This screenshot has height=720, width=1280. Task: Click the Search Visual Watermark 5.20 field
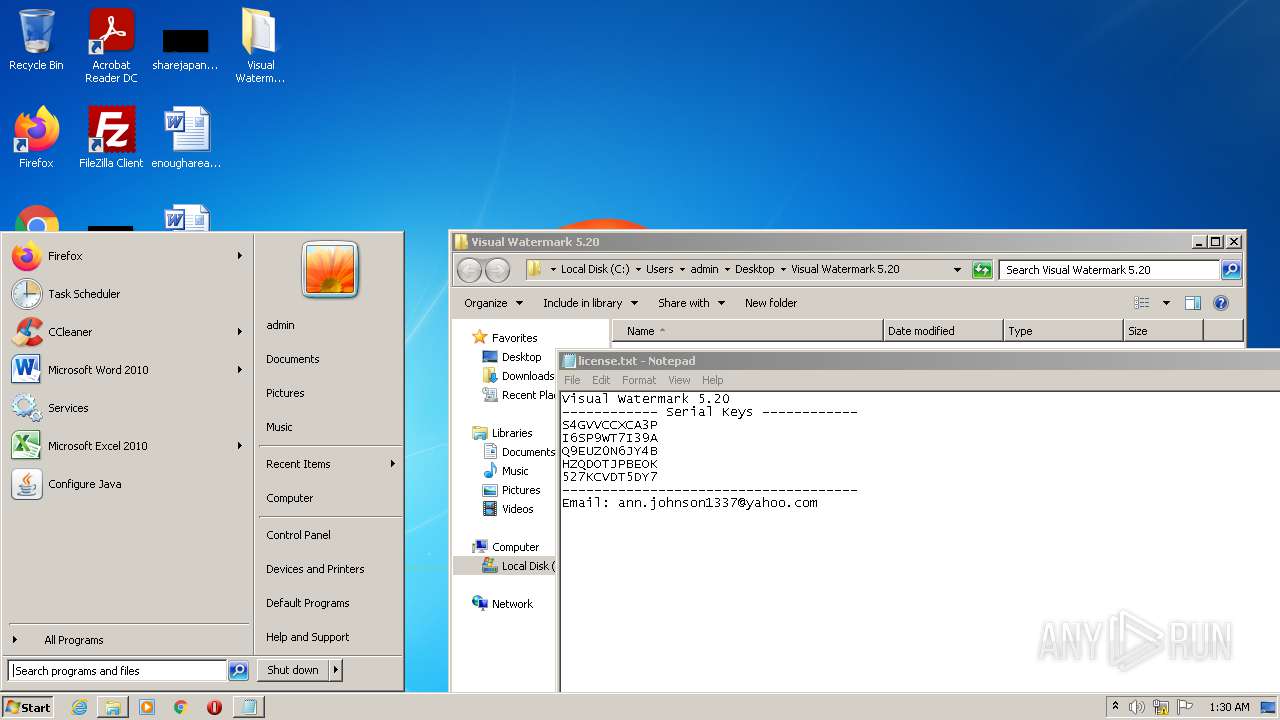[1110, 270]
